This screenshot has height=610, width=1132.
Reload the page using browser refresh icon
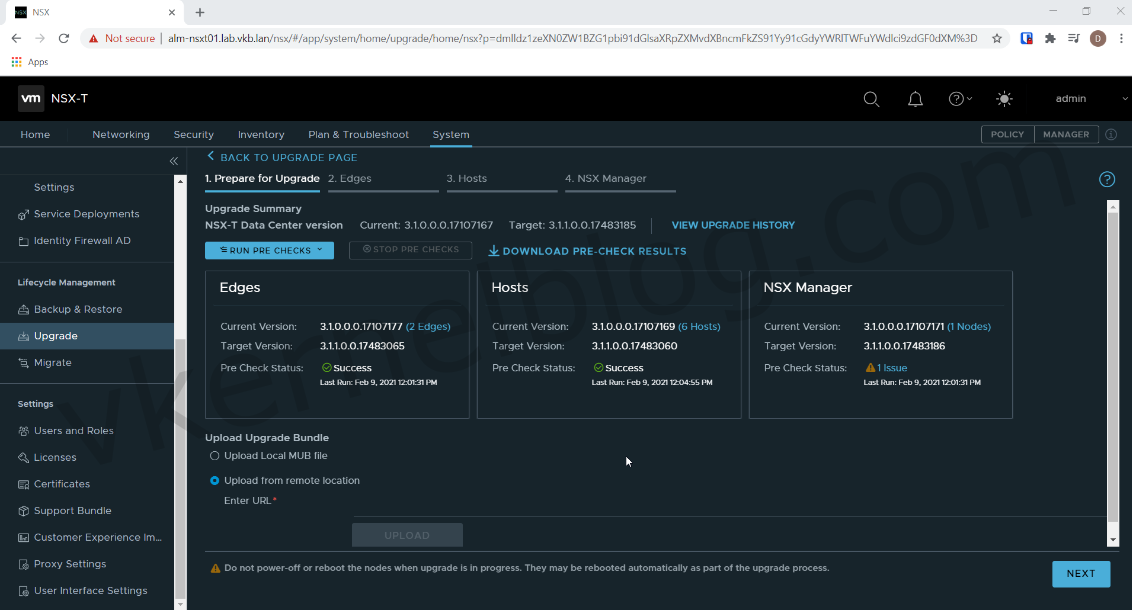click(x=64, y=38)
